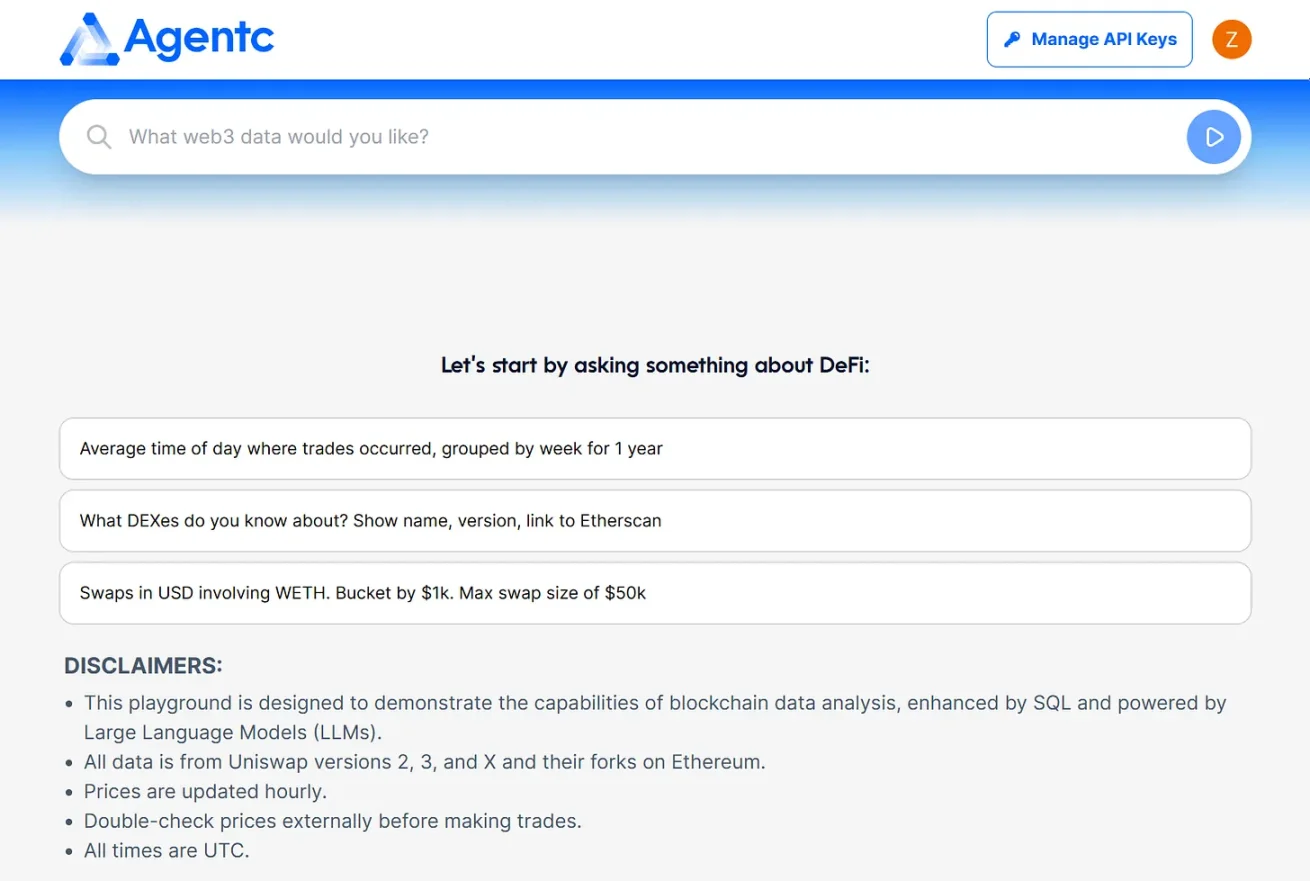Click the "Prices are updated hourly" bullet
Screen dimensions: 1310x881
pyautogui.click(x=205, y=792)
